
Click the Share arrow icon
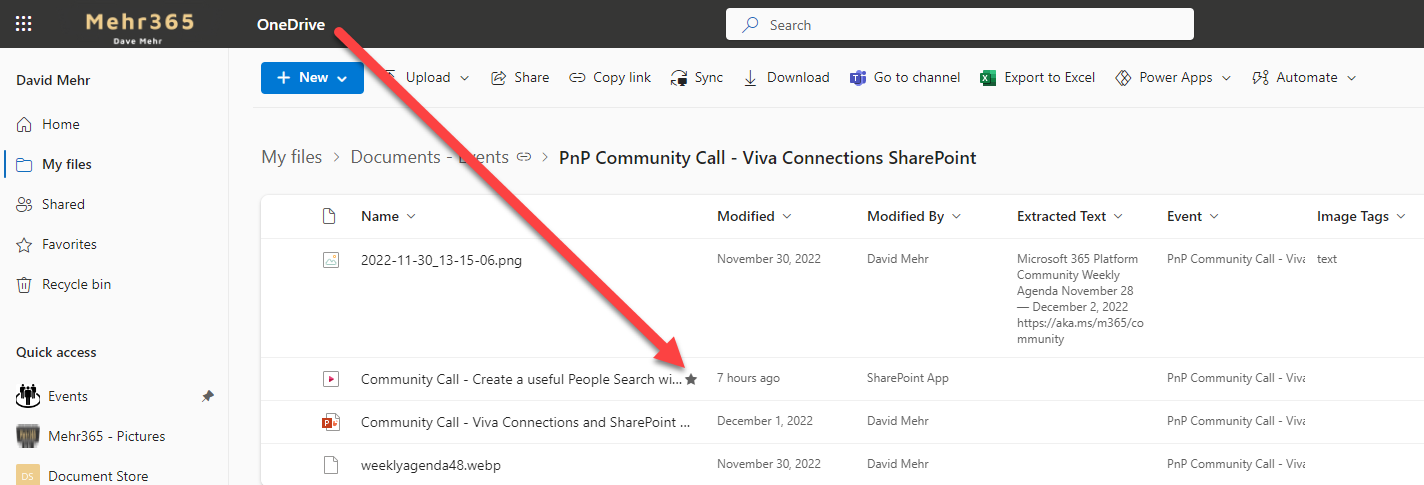498,77
